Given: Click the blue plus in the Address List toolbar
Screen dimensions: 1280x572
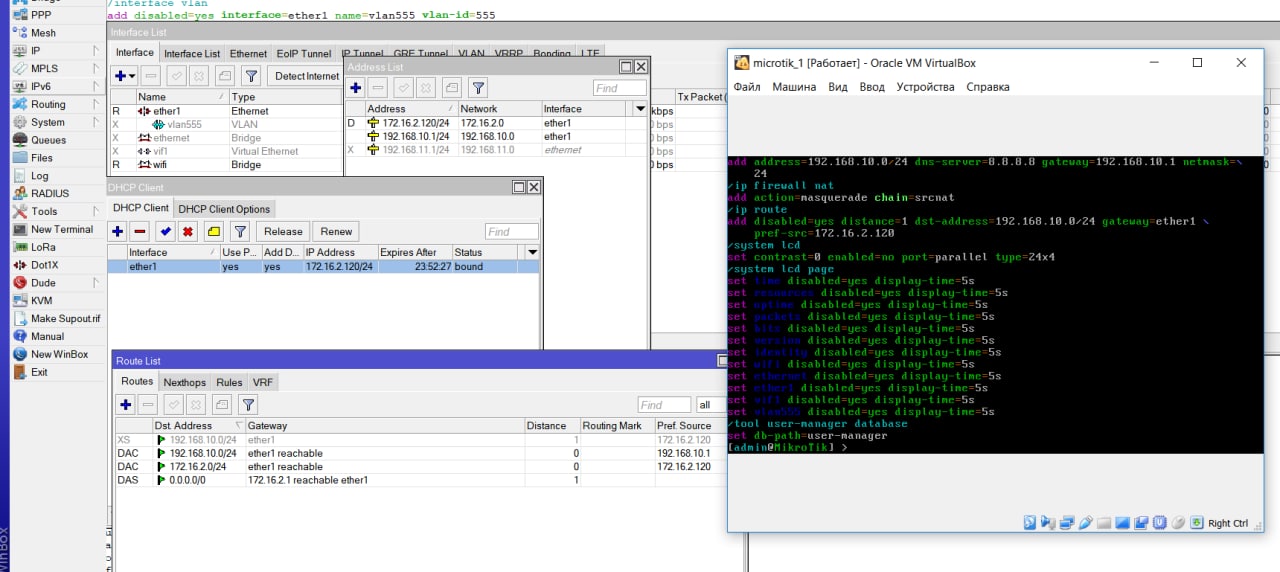Looking at the screenshot, I should 356,88.
